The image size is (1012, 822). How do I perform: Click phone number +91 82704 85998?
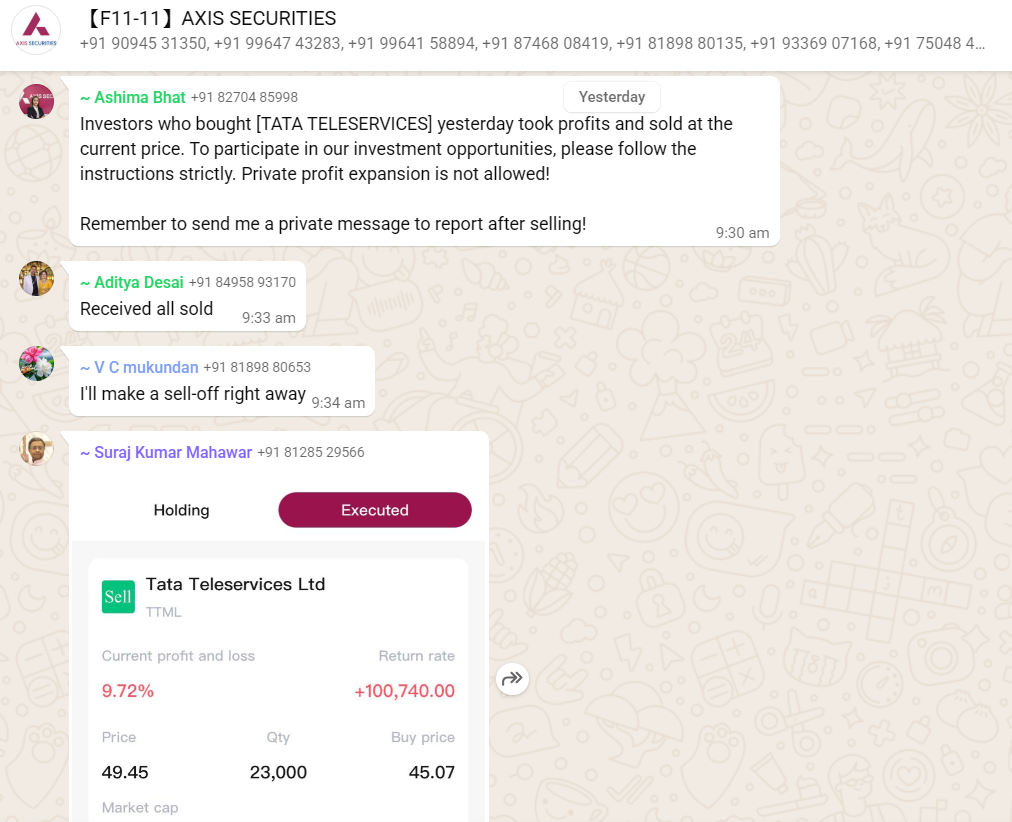[244, 98]
